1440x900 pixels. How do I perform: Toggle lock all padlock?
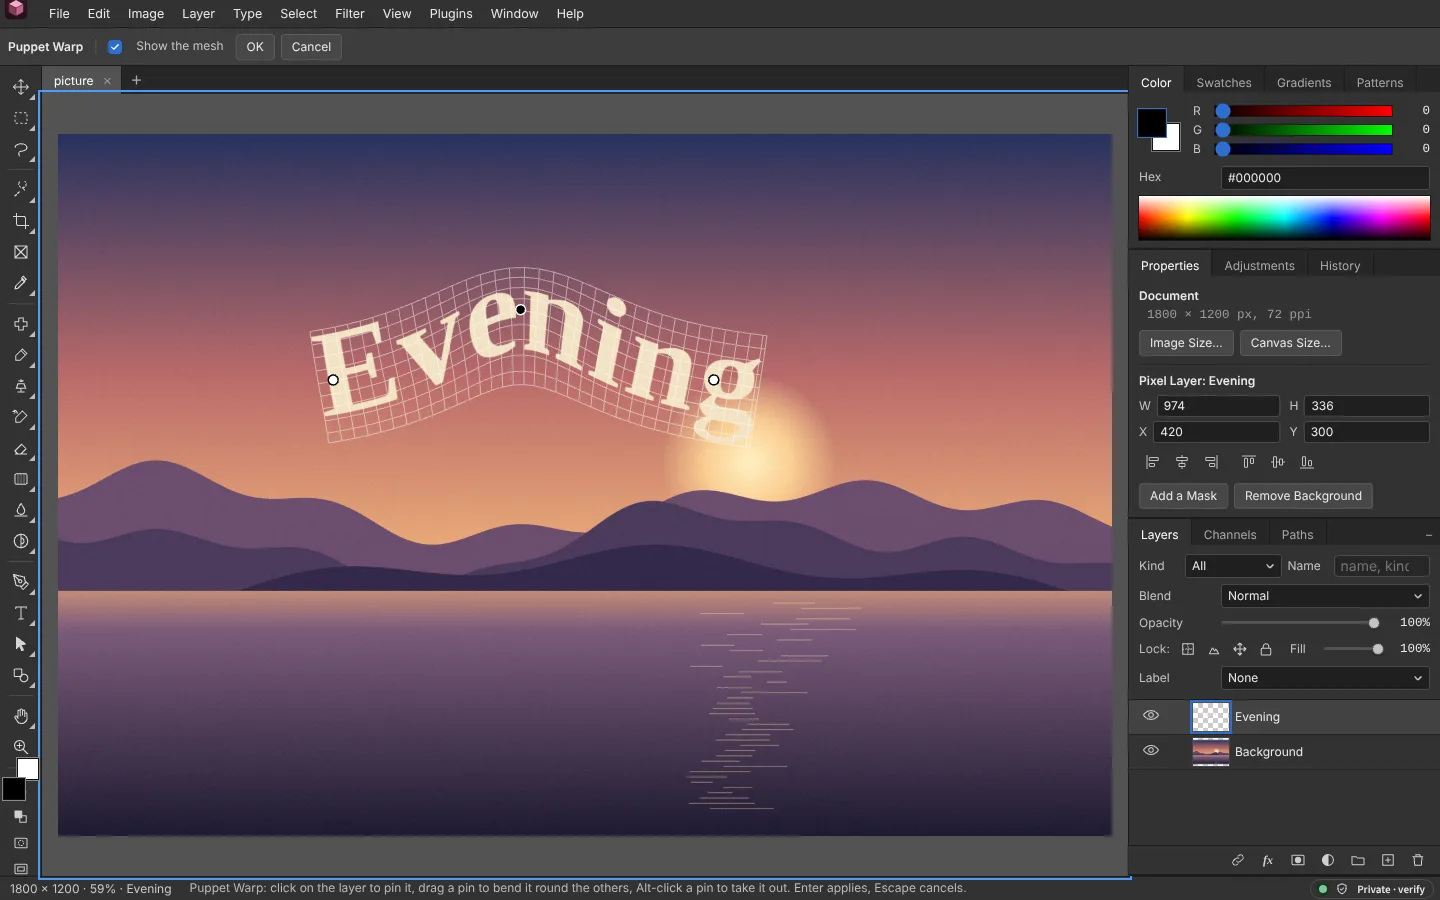1266,649
